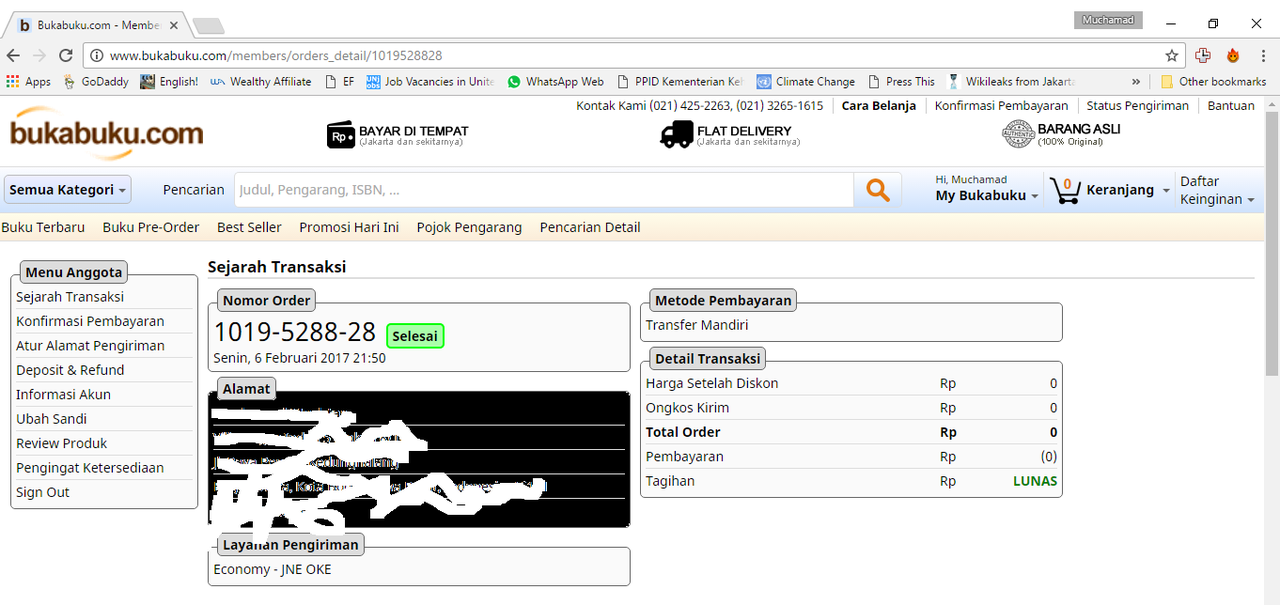Open Deposit & Refund in member menu

coord(70,370)
